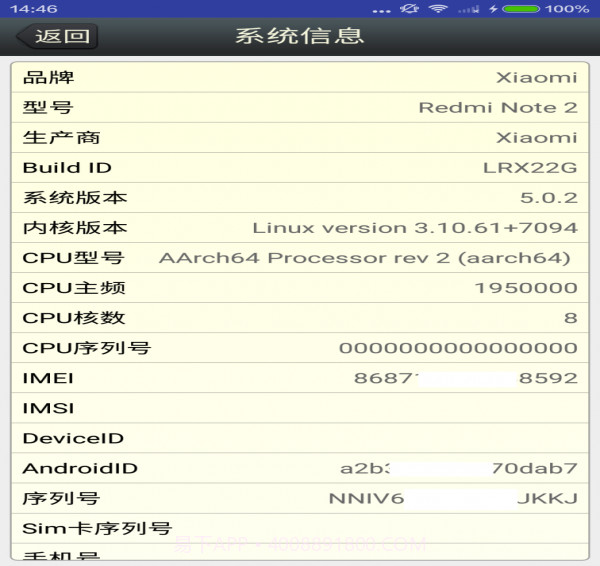Tap the 系统版本 5.0.2 row
Viewport: 600px width, 566px height.
click(300, 198)
